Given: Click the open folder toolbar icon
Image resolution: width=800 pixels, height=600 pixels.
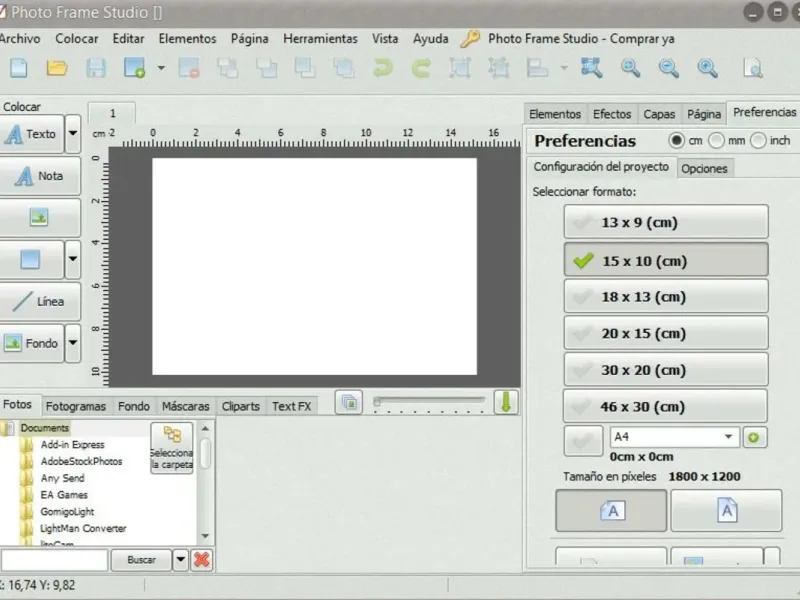Looking at the screenshot, I should coord(57,68).
